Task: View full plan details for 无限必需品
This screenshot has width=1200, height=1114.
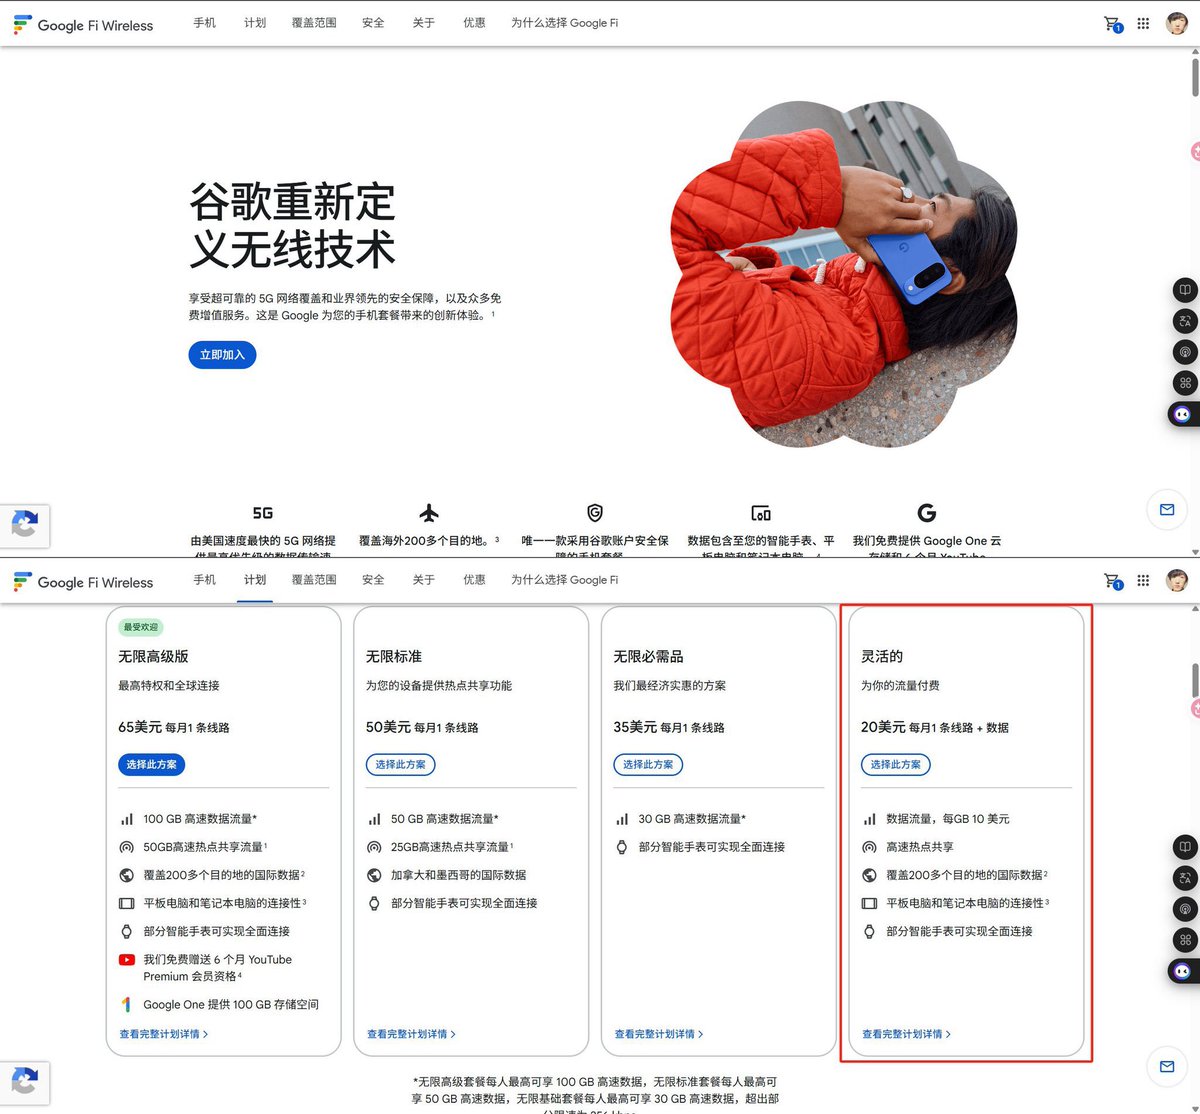Action: pos(659,1034)
